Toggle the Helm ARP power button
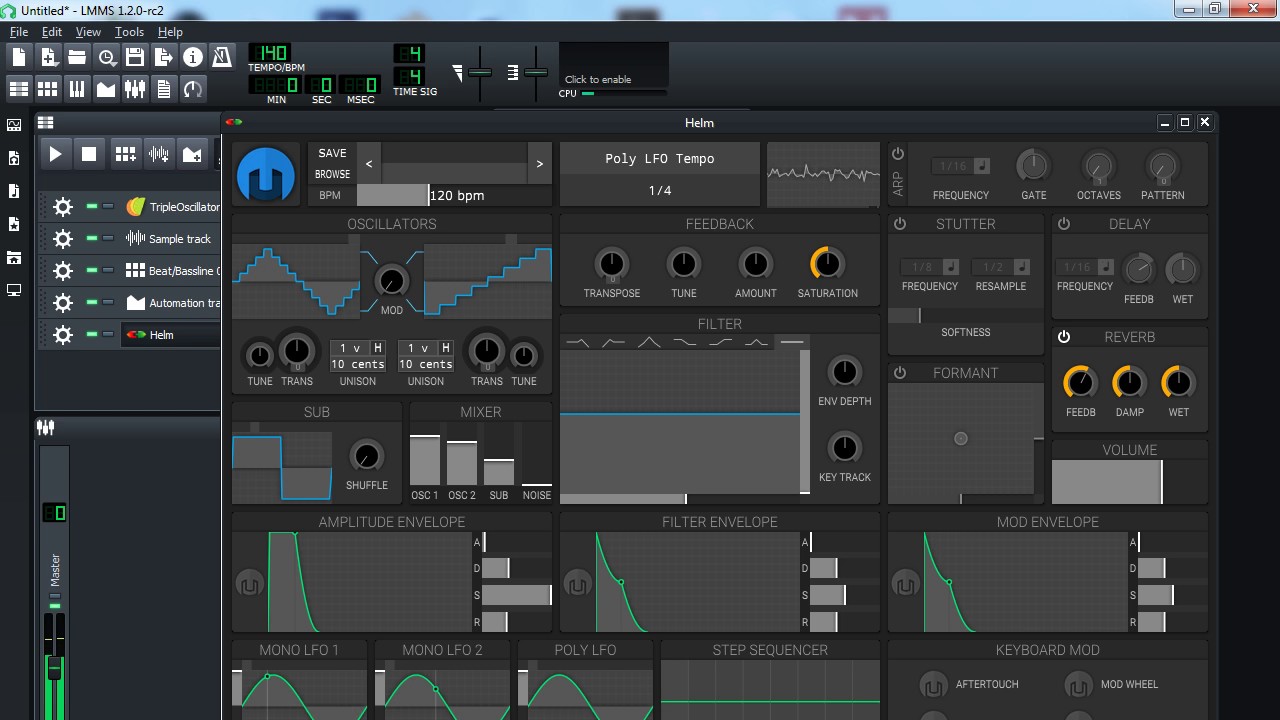Viewport: 1280px width, 720px height. (898, 154)
